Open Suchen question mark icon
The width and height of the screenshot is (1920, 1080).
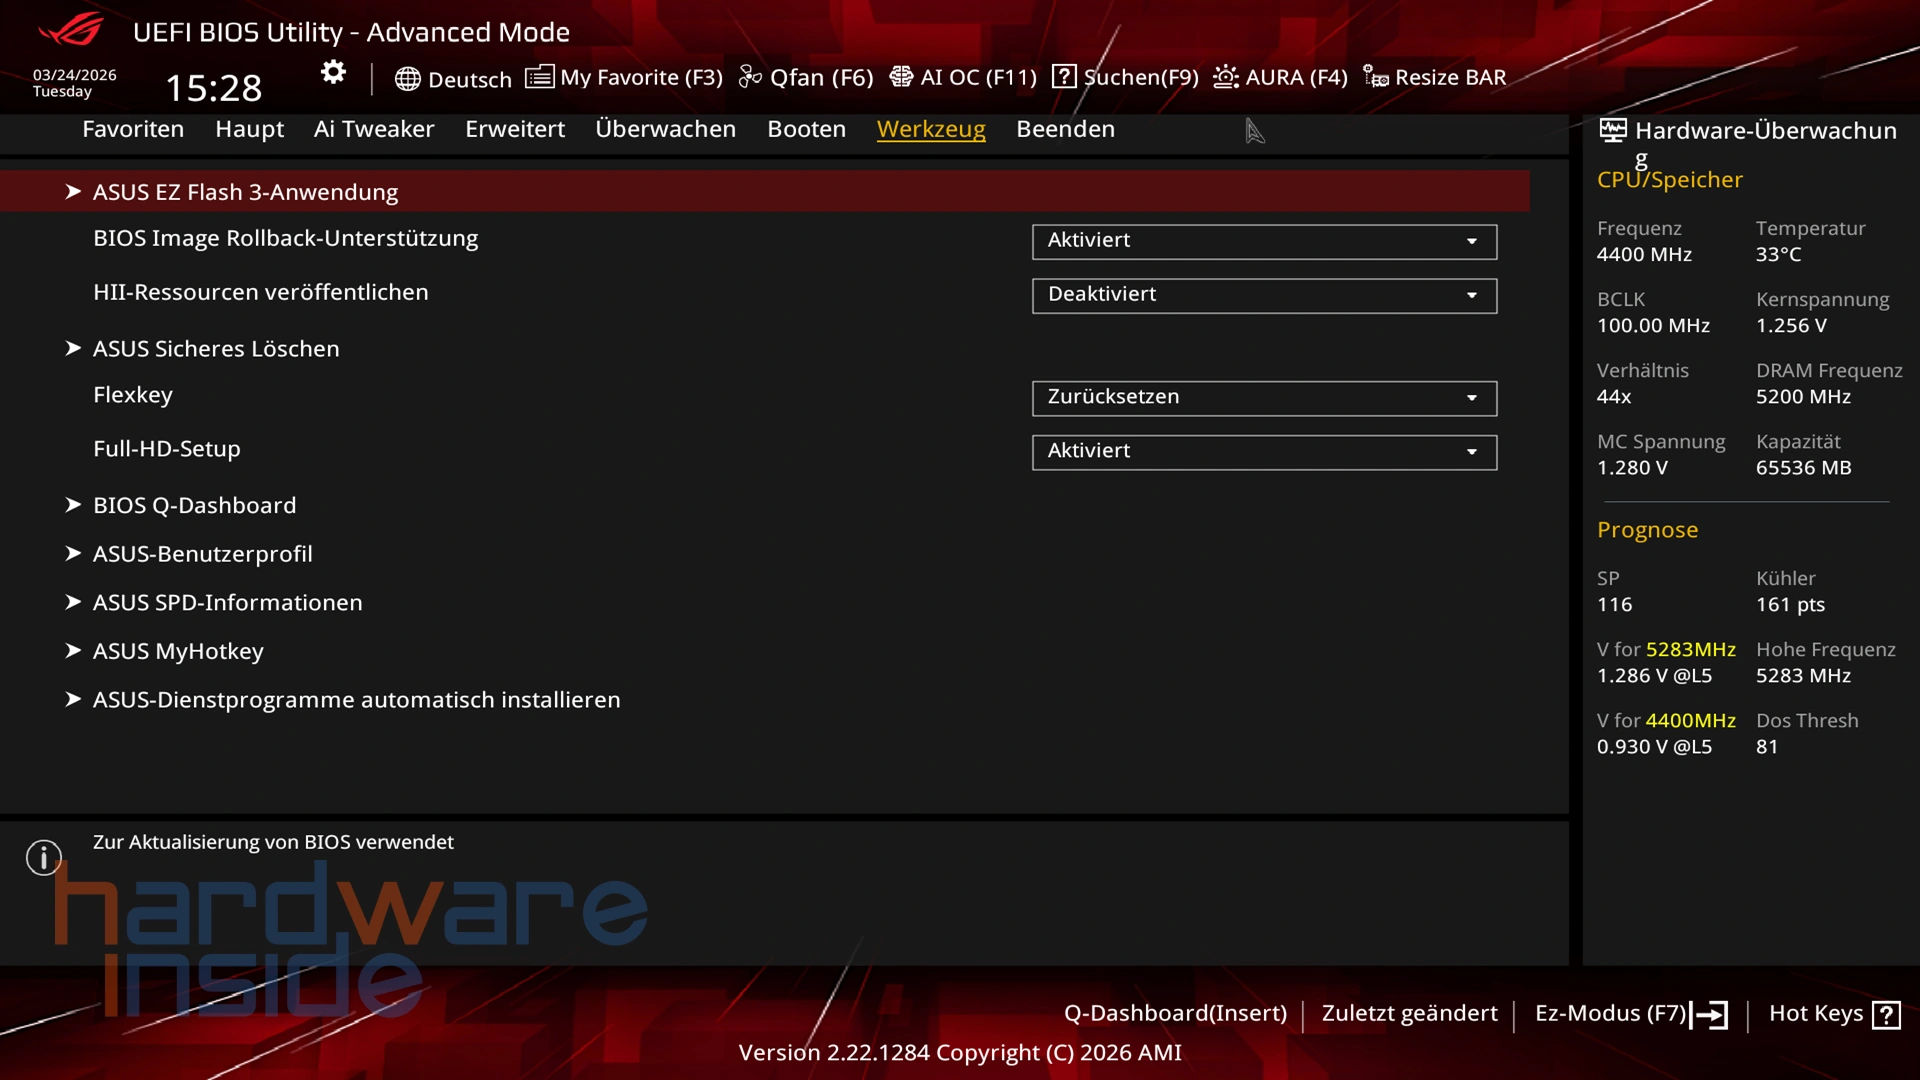(x=1064, y=77)
